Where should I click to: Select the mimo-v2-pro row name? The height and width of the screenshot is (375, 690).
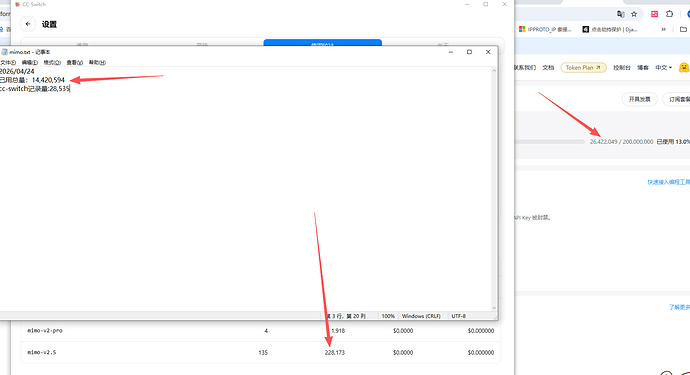tap(45, 331)
